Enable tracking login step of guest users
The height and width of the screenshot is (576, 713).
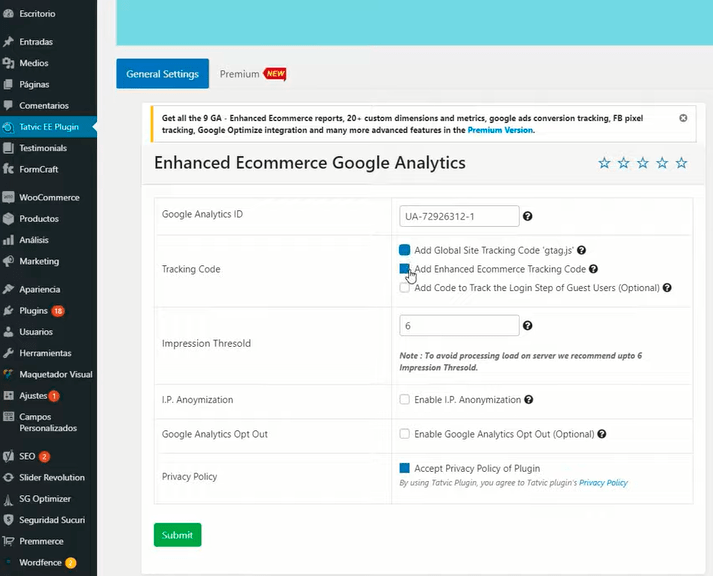click(x=404, y=287)
